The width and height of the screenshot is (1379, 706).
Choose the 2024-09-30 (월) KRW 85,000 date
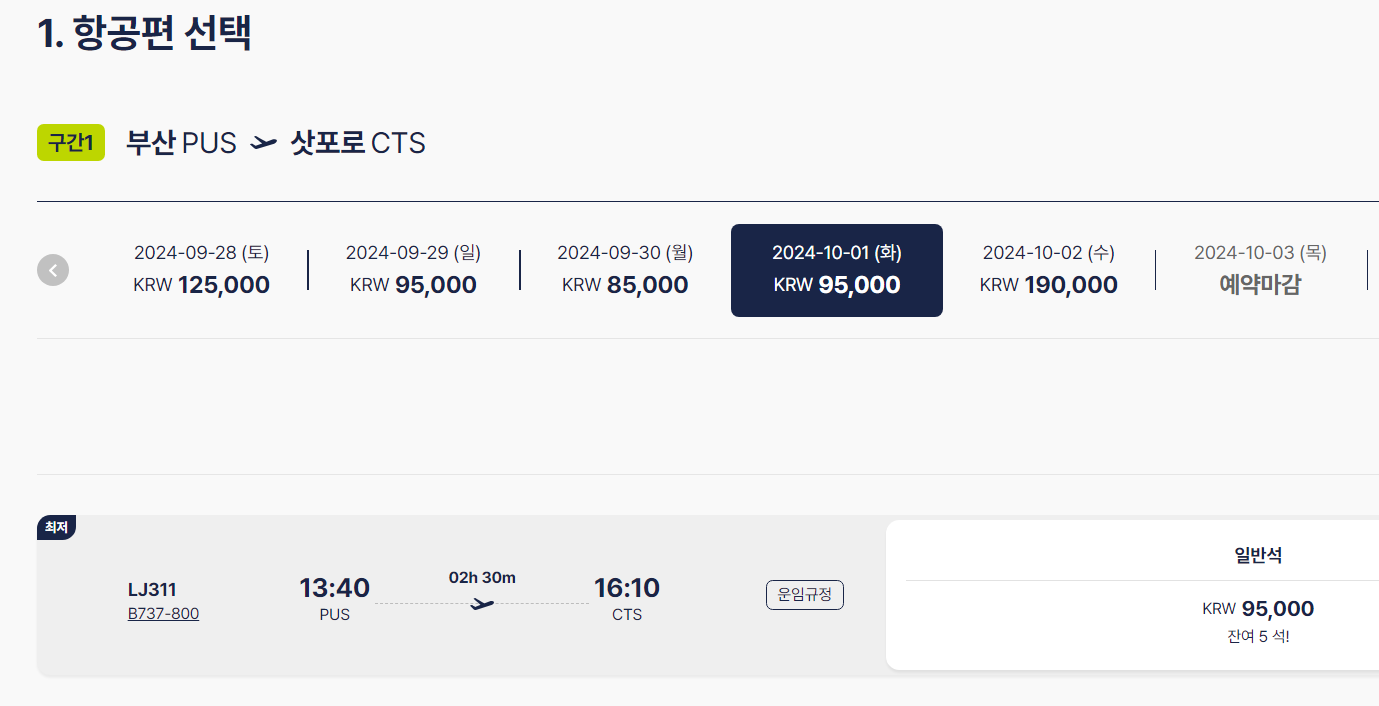[x=625, y=270]
